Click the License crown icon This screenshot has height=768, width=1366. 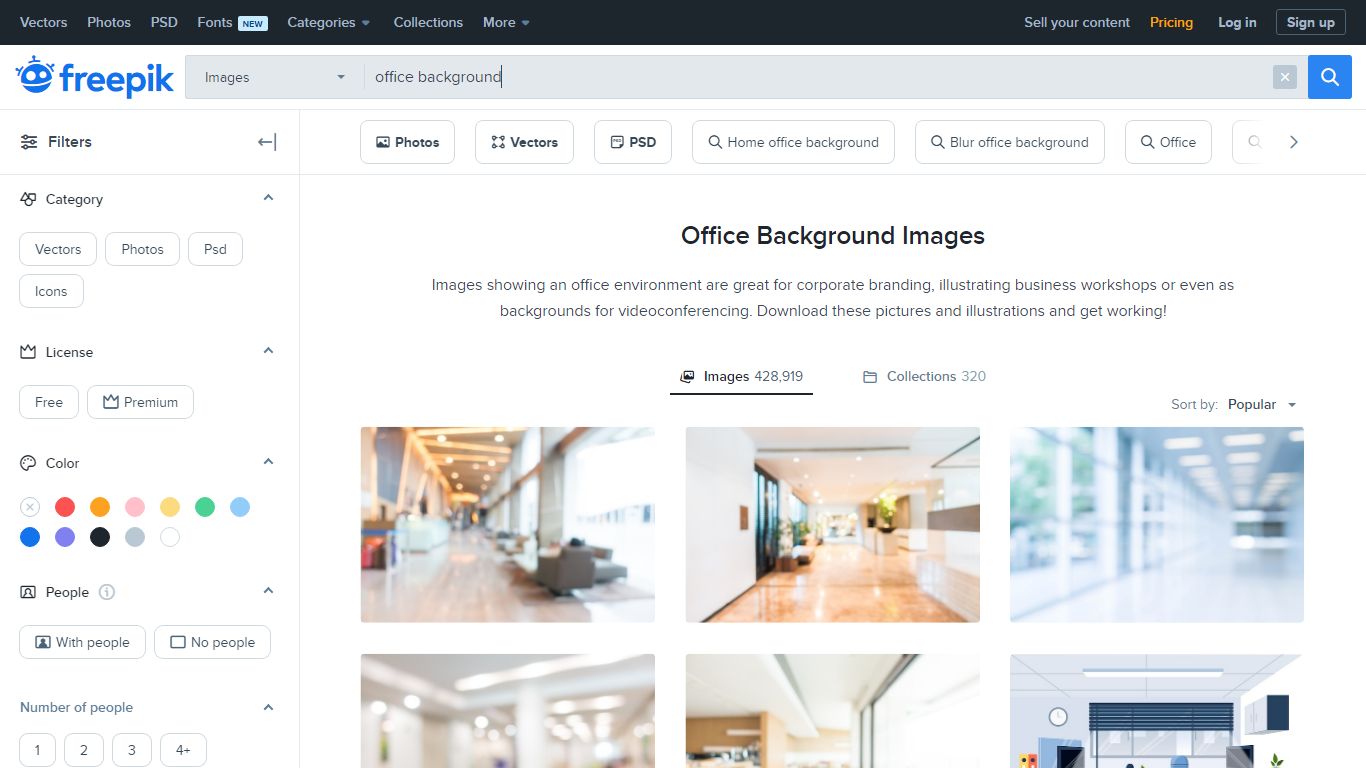(28, 352)
